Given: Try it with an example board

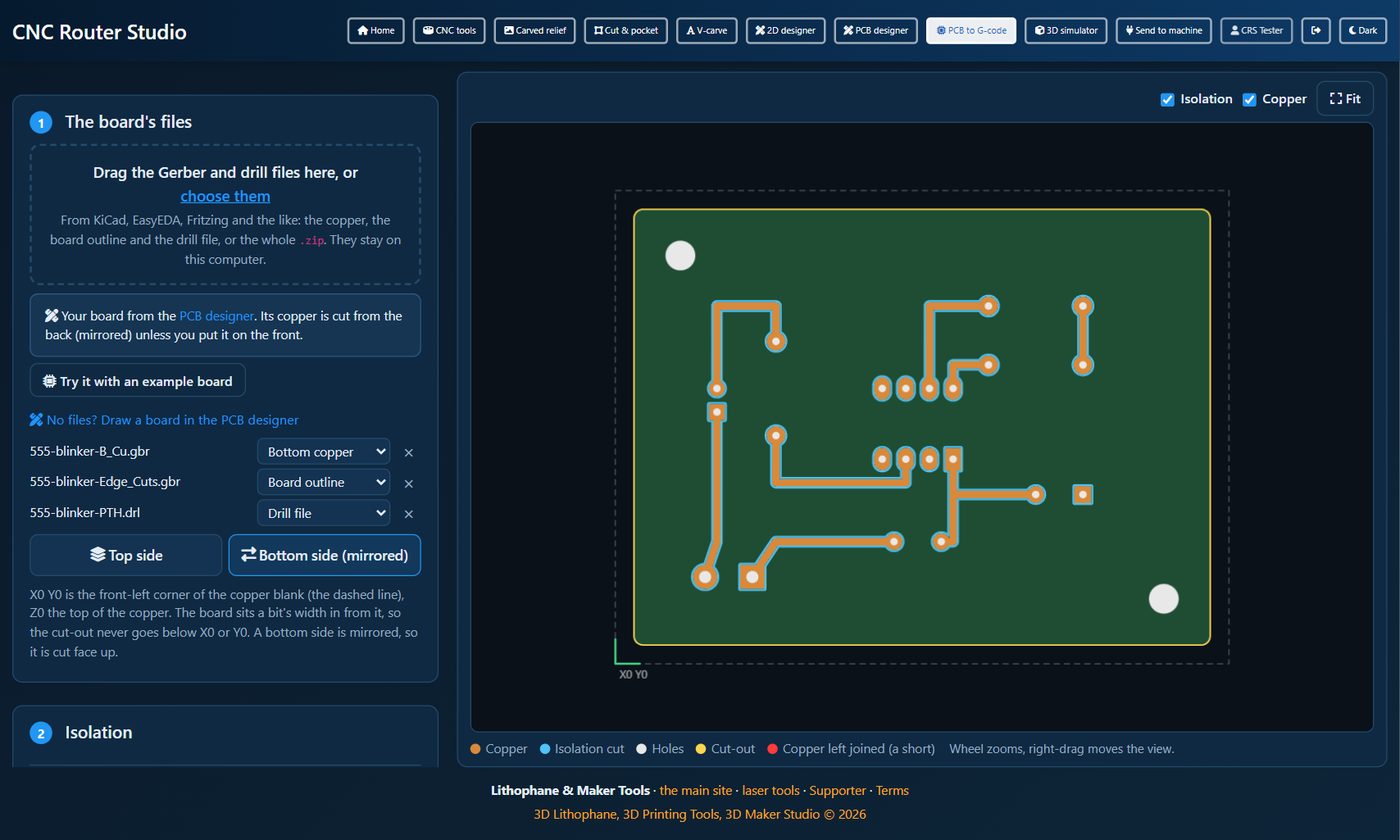Looking at the screenshot, I should (138, 381).
